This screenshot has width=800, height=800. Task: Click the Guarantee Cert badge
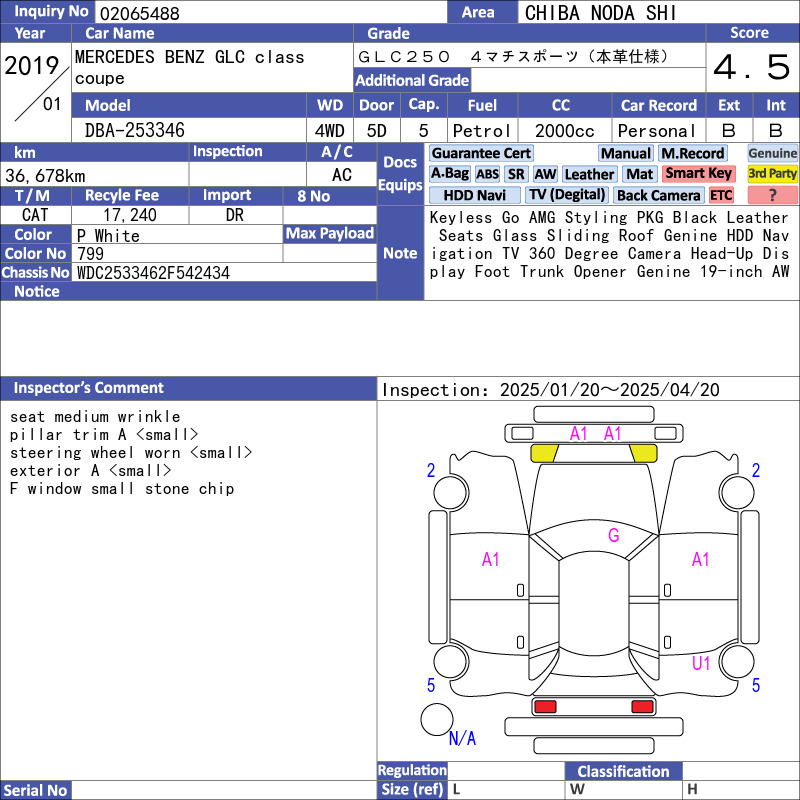click(x=481, y=153)
